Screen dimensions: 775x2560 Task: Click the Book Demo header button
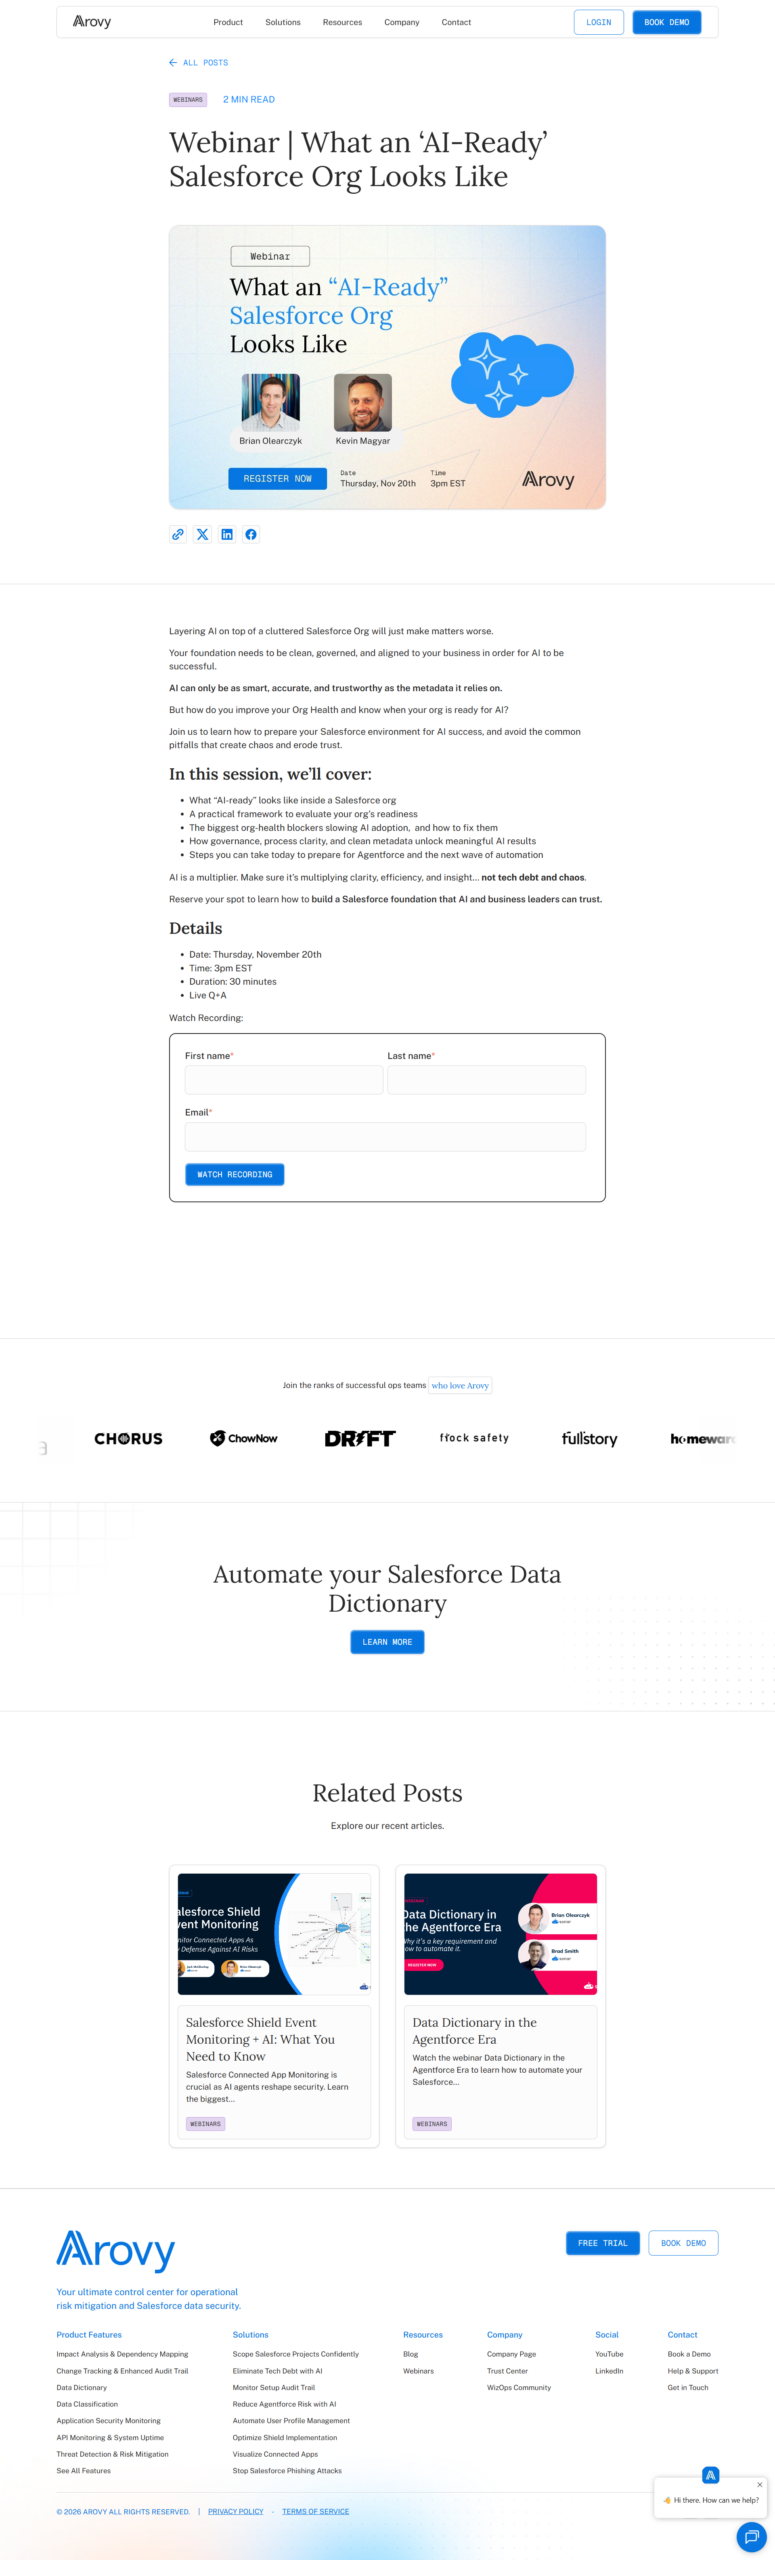coord(666,22)
